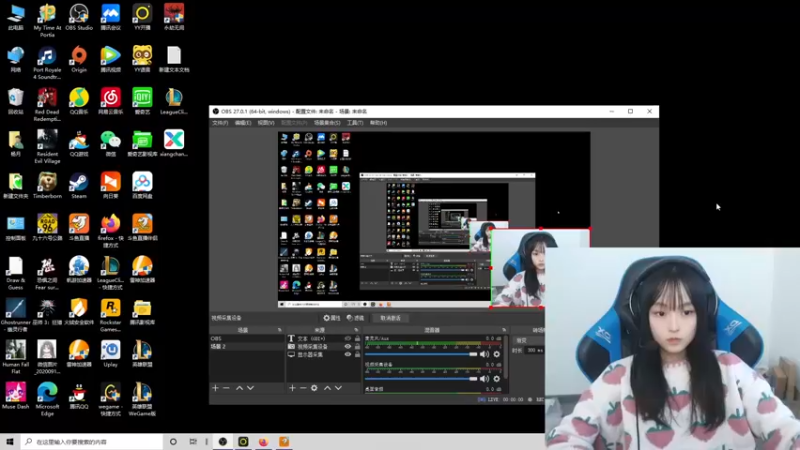The image size is (800, 450).
Task: Open Microsoft Edge desktop shortcut
Action: click(x=47, y=399)
